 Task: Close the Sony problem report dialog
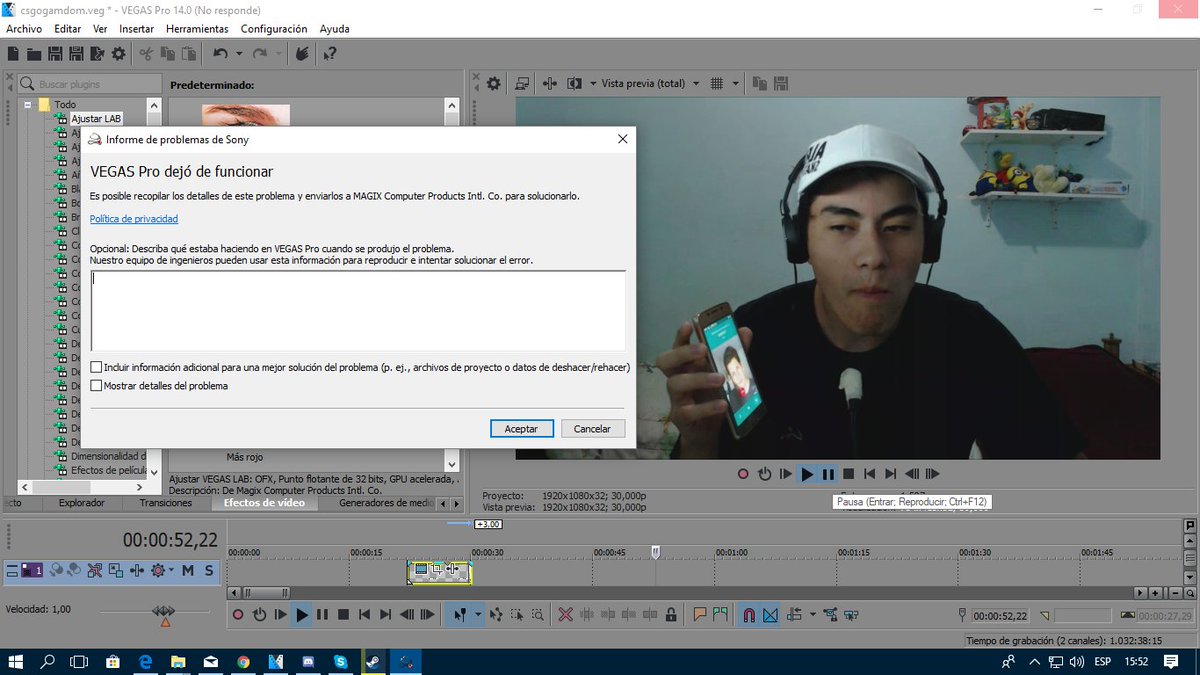622,139
